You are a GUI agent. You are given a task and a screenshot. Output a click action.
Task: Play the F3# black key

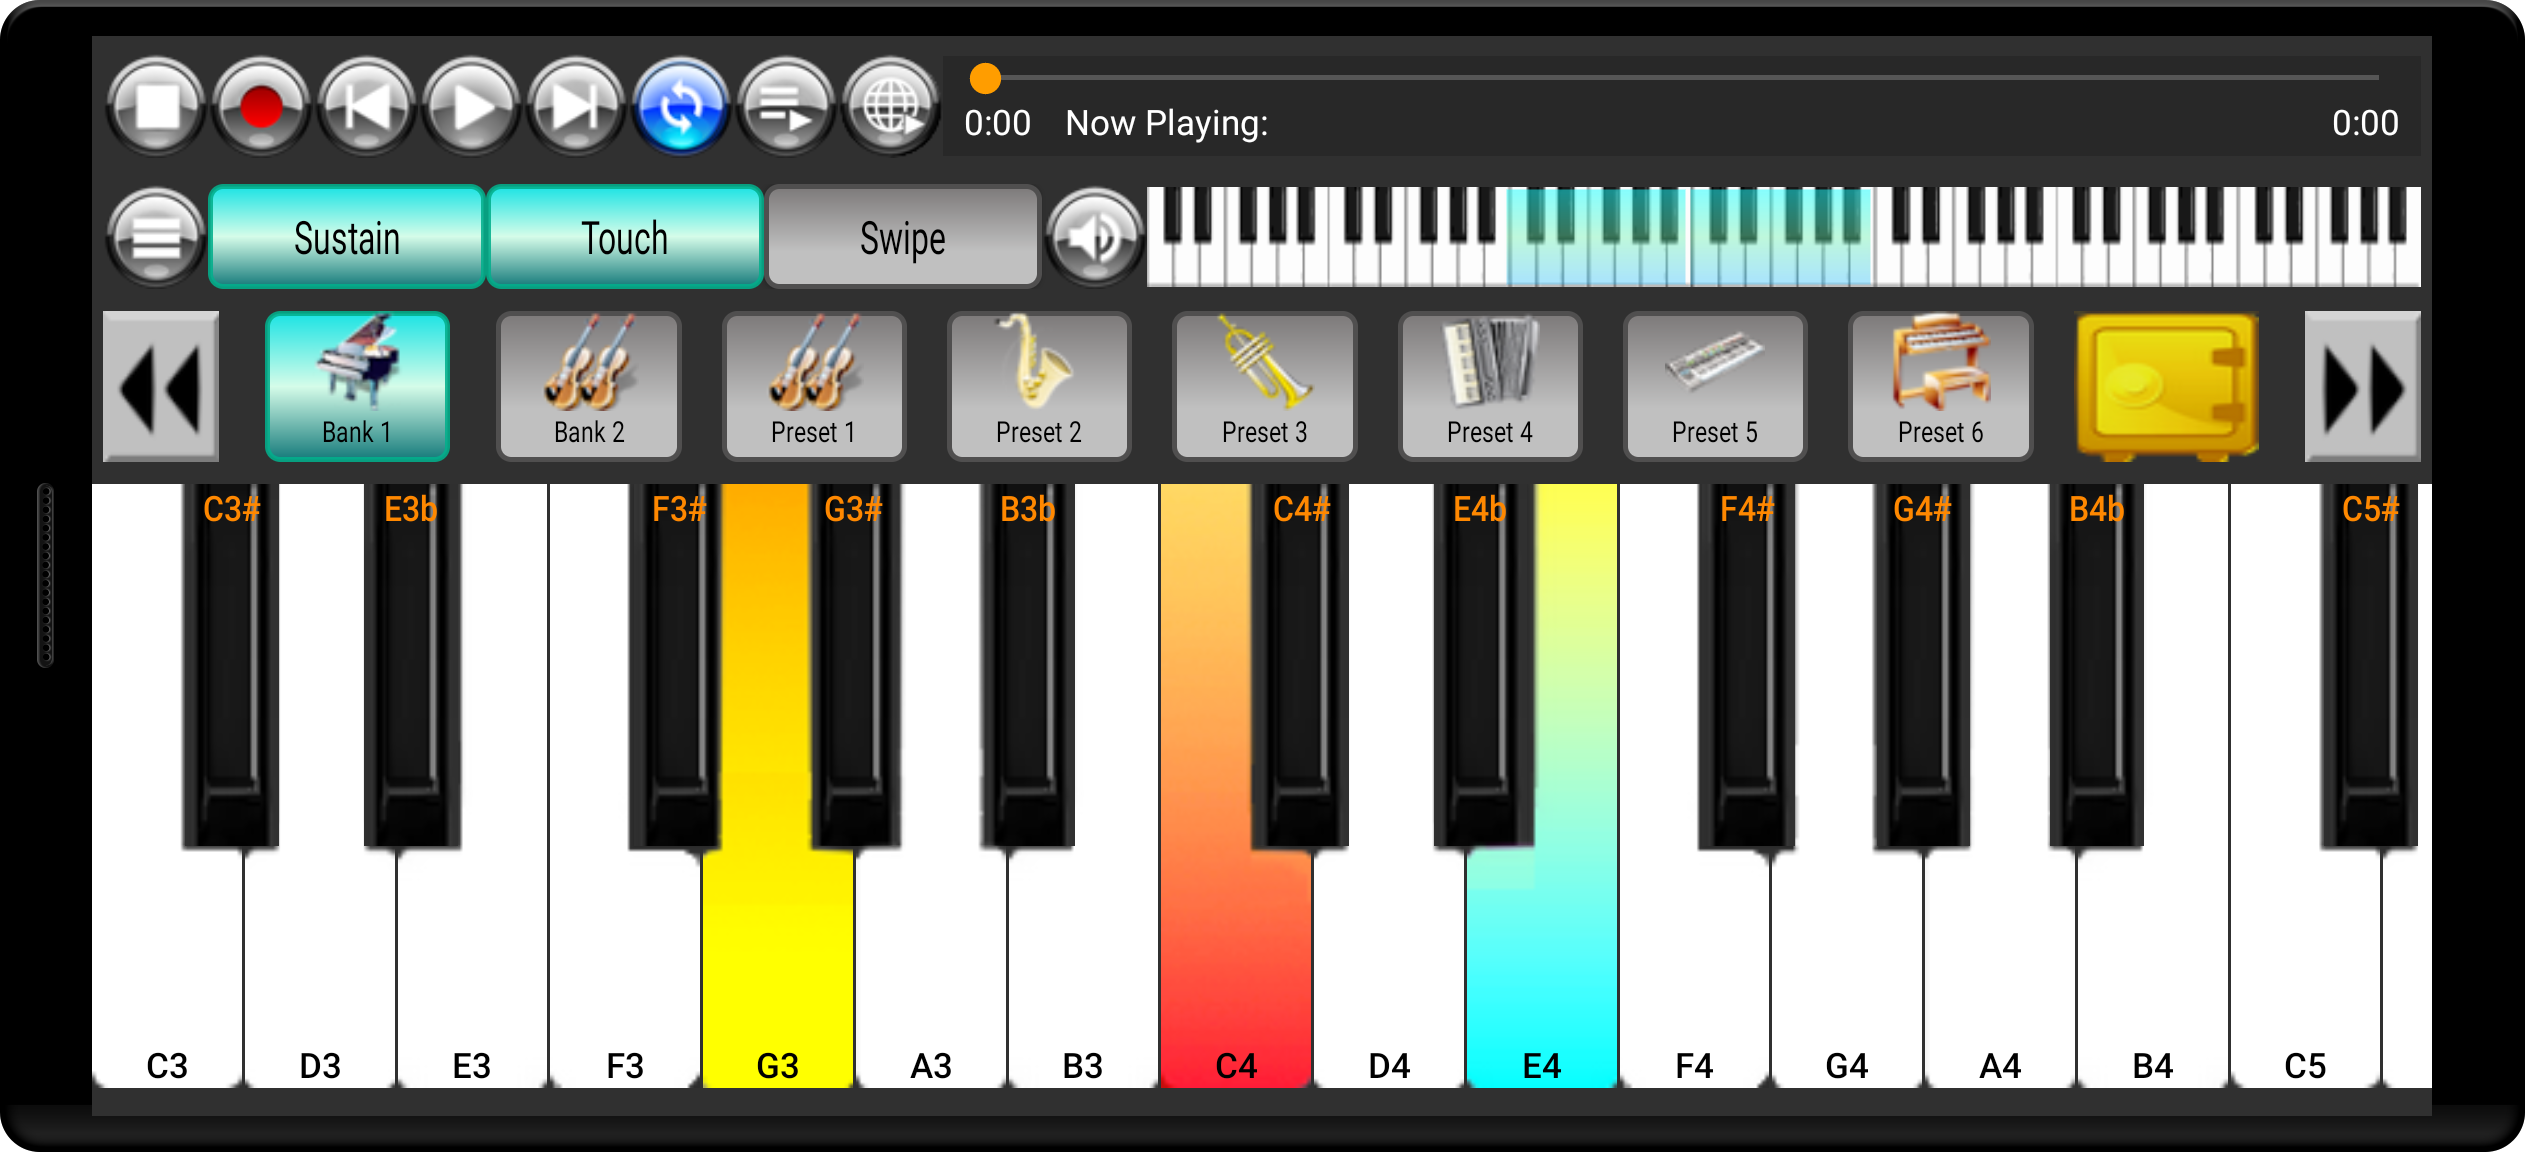pyautogui.click(x=675, y=666)
